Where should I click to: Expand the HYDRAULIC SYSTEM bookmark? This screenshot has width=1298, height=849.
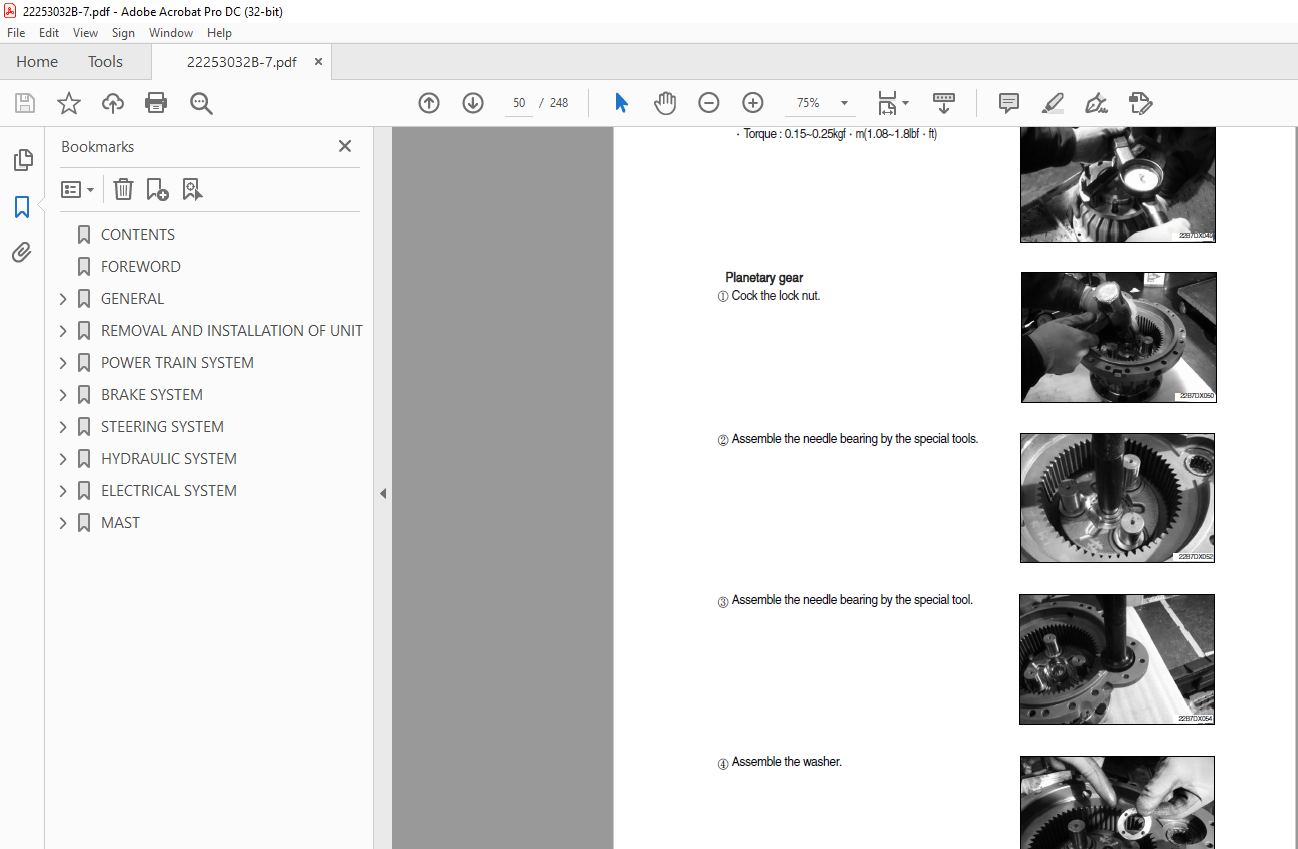pos(63,459)
